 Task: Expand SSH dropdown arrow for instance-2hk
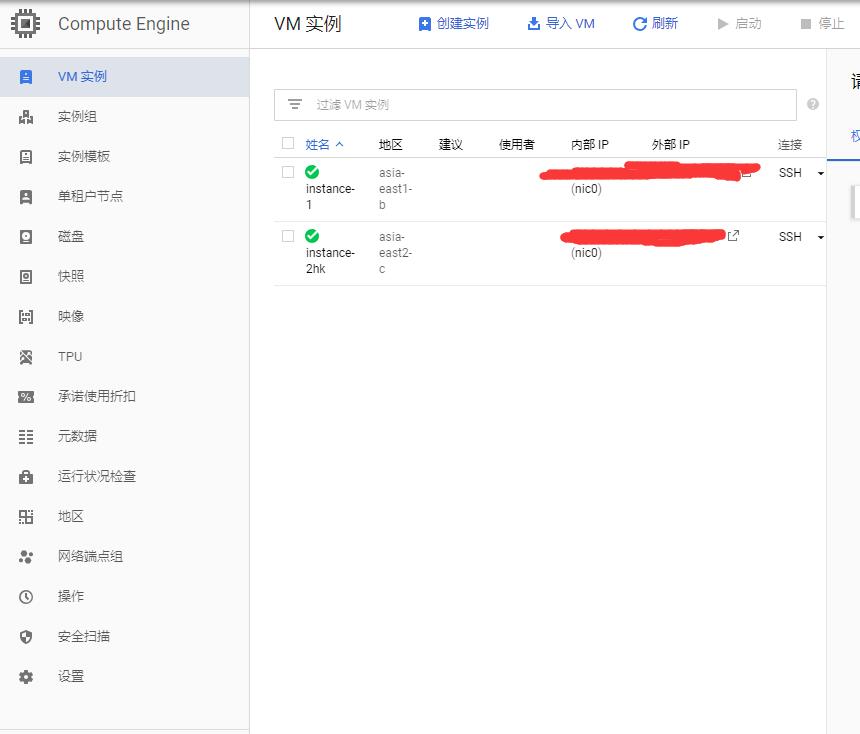point(821,238)
